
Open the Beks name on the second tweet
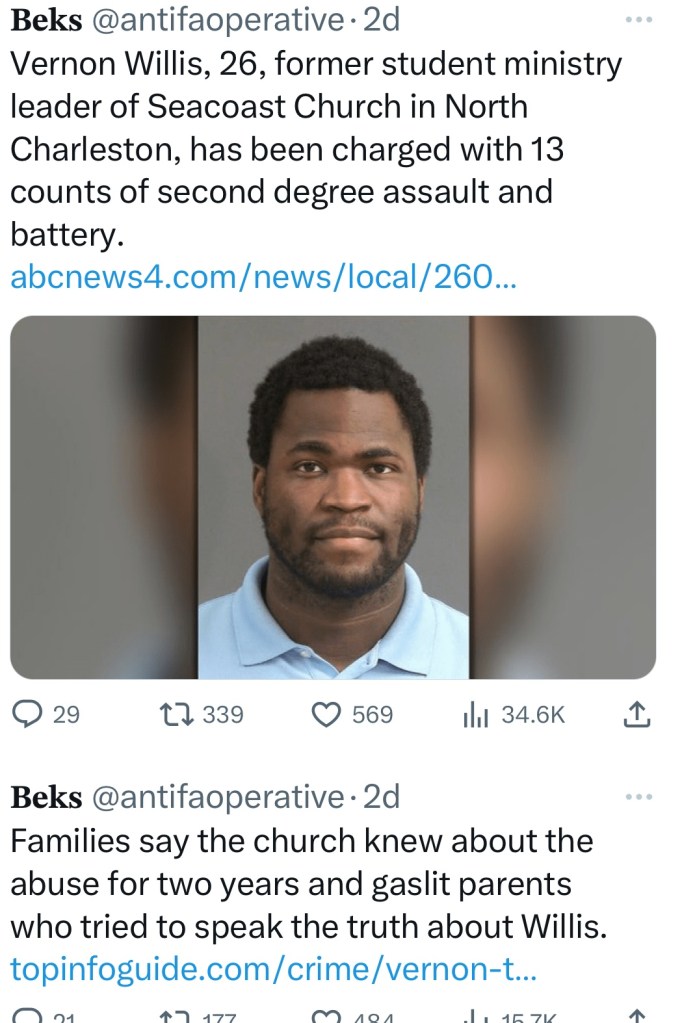coord(46,797)
